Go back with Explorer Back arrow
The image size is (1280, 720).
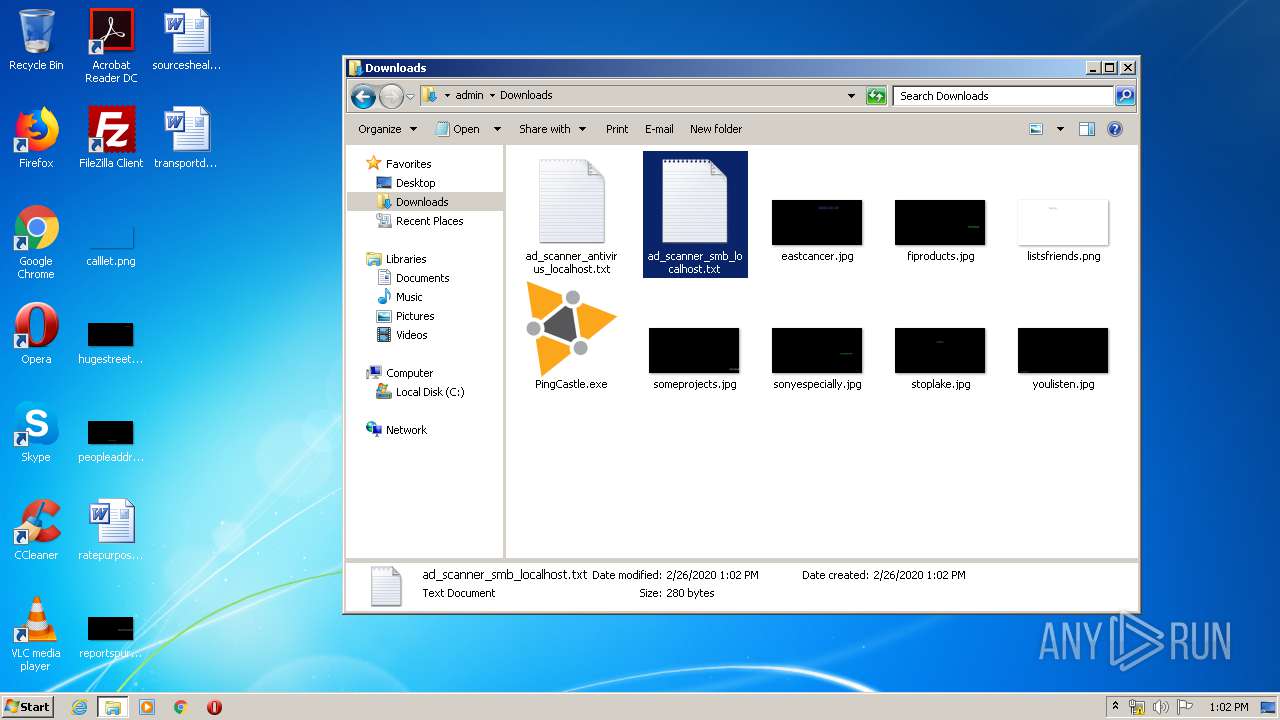(363, 96)
